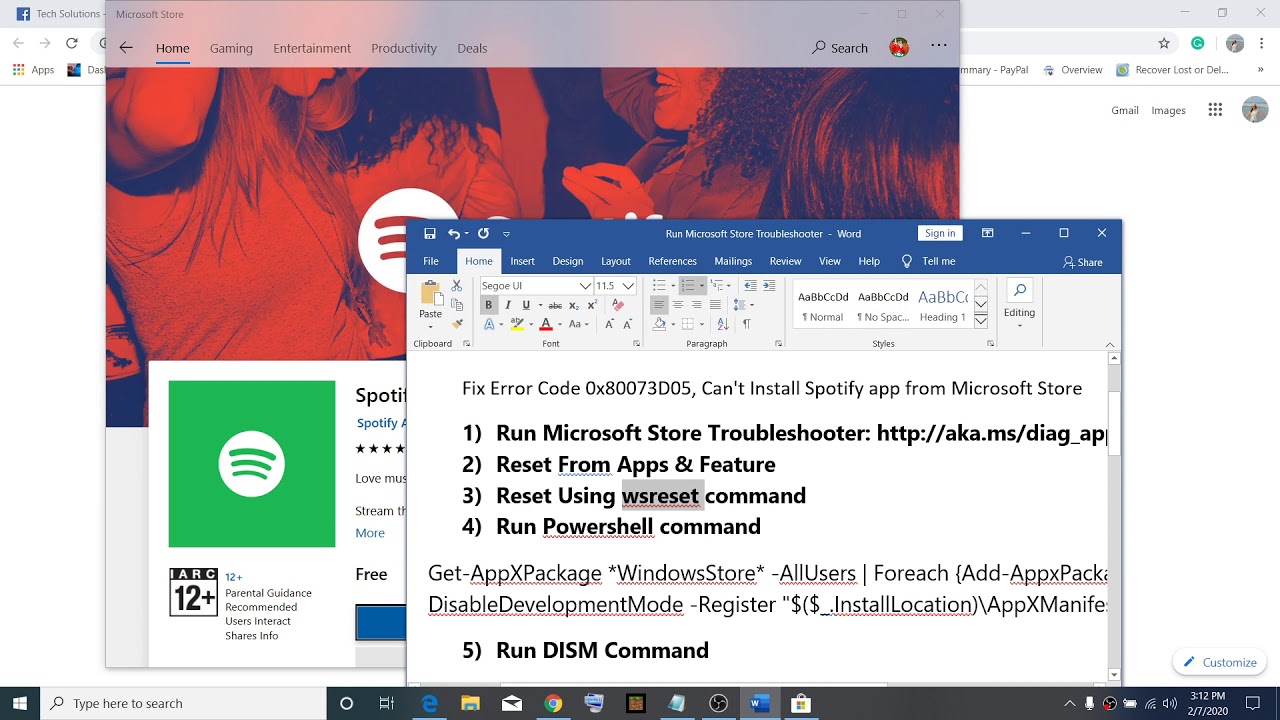Click the Shading paint bucket color

point(659,324)
